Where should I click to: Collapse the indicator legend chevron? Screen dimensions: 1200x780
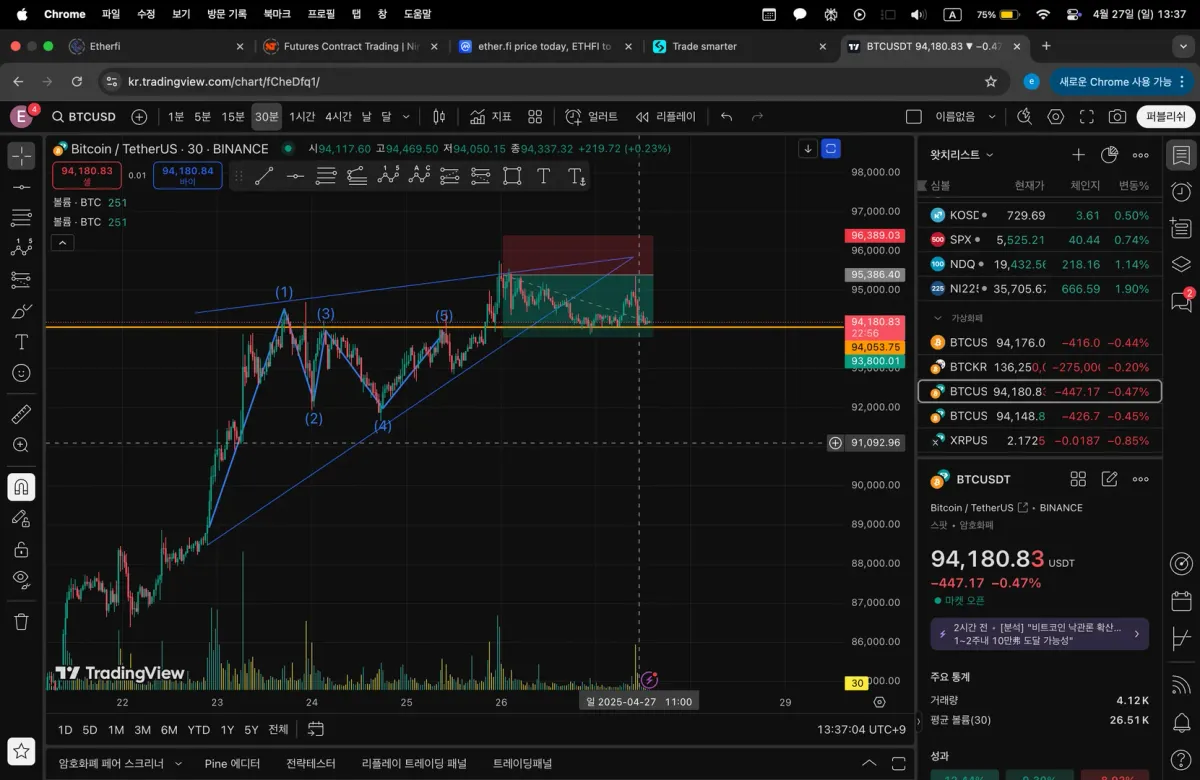pos(62,242)
